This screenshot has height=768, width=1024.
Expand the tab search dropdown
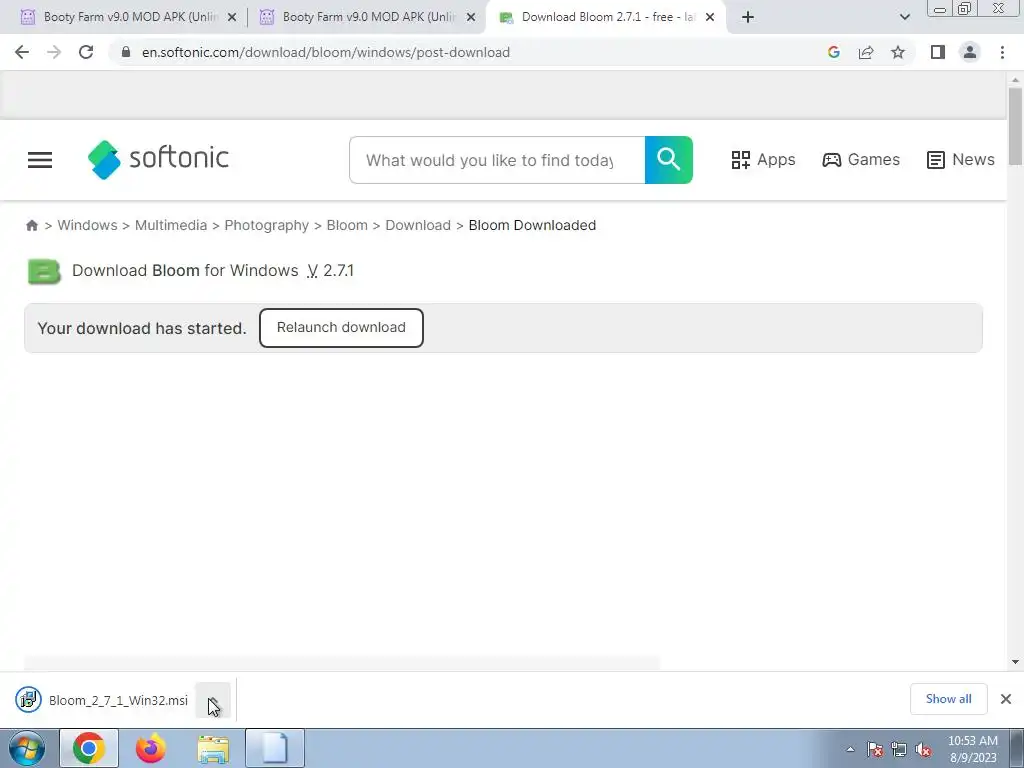[904, 18]
